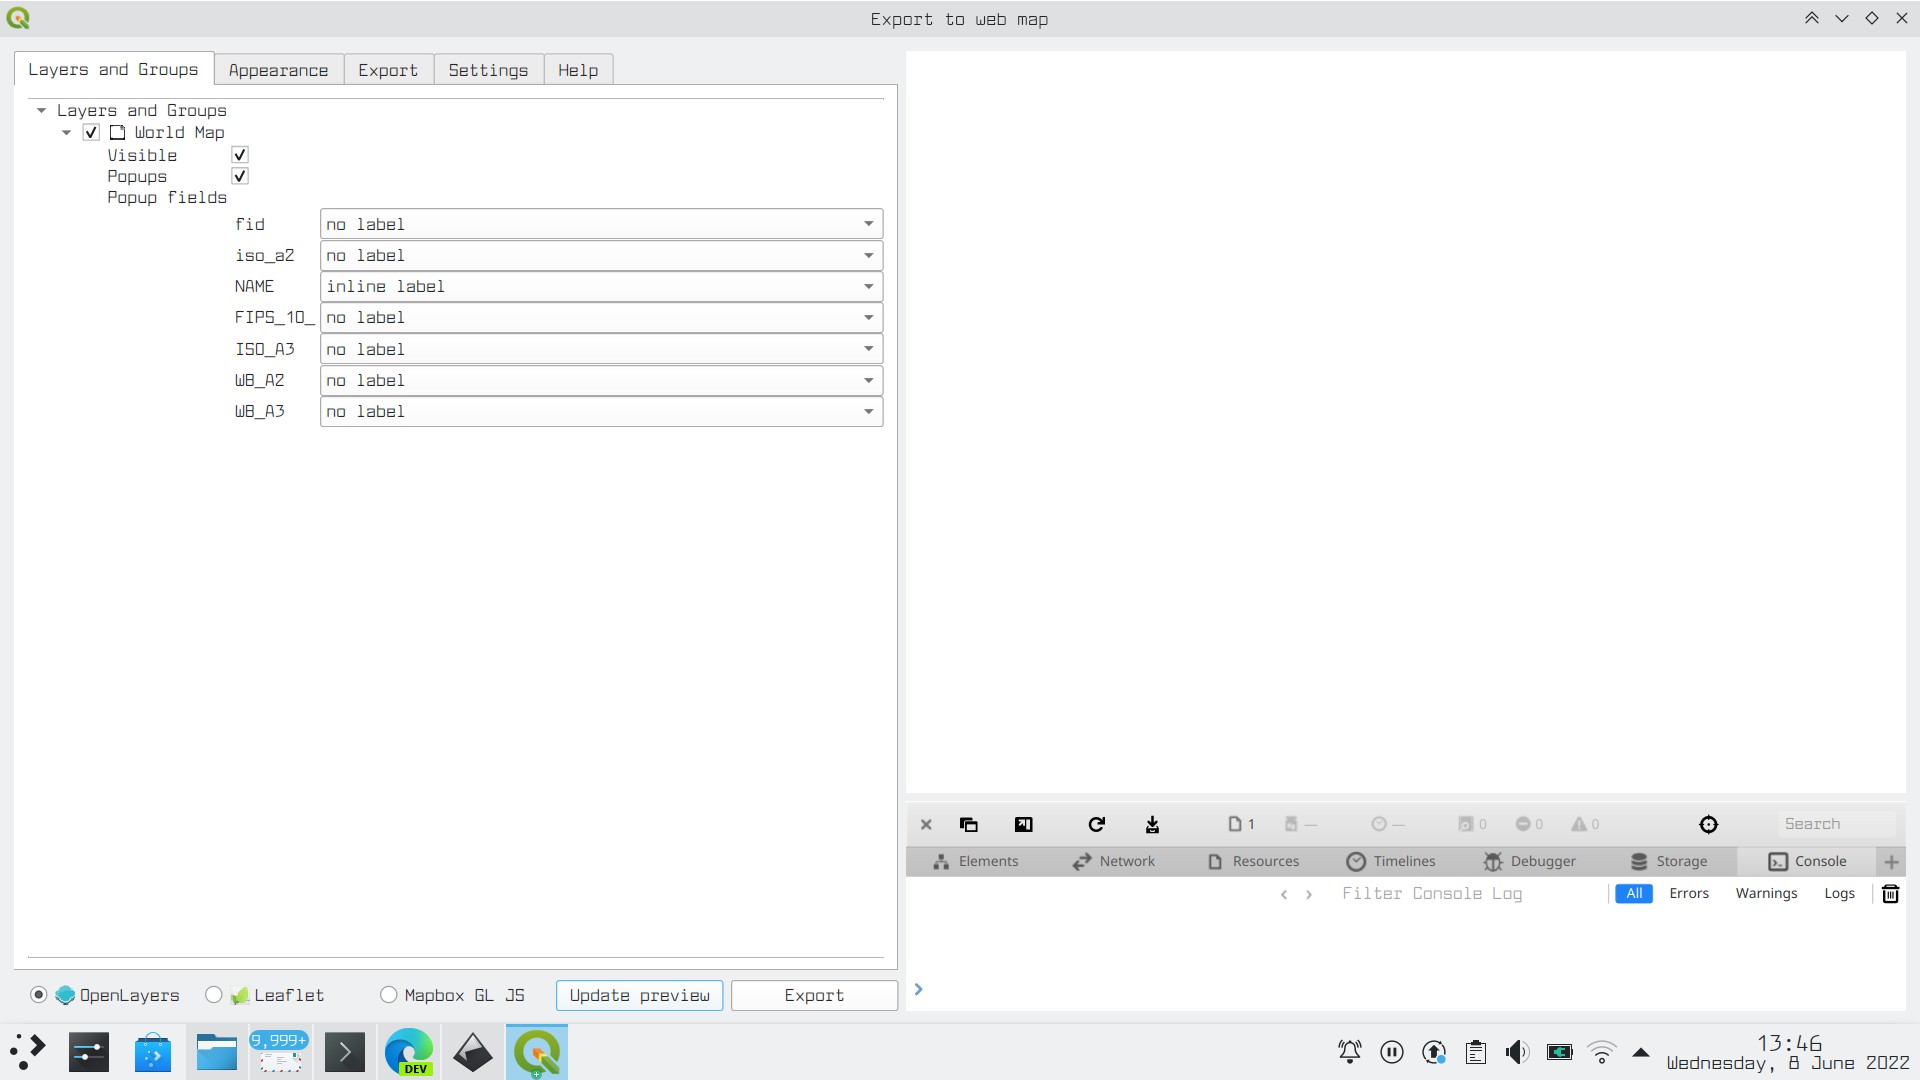Filter console to show only Errors
Image resolution: width=1920 pixels, height=1080 pixels.
[1689, 893]
